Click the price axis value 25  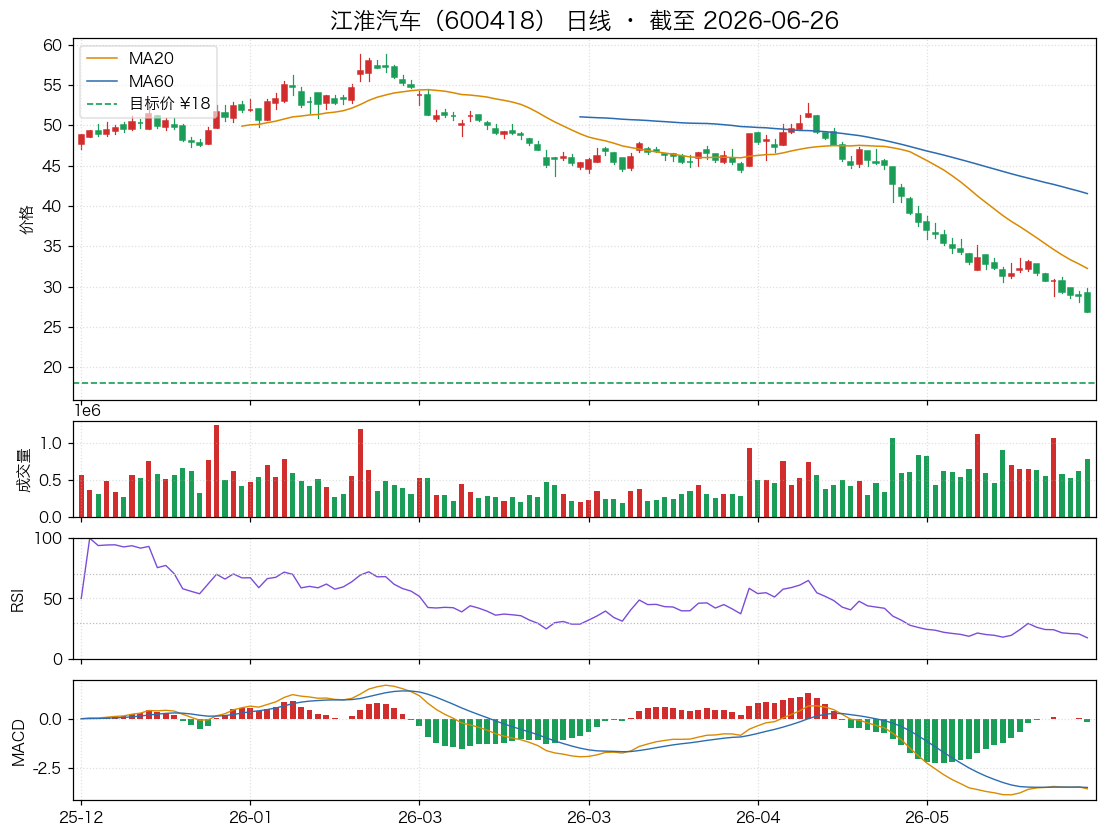[52, 328]
